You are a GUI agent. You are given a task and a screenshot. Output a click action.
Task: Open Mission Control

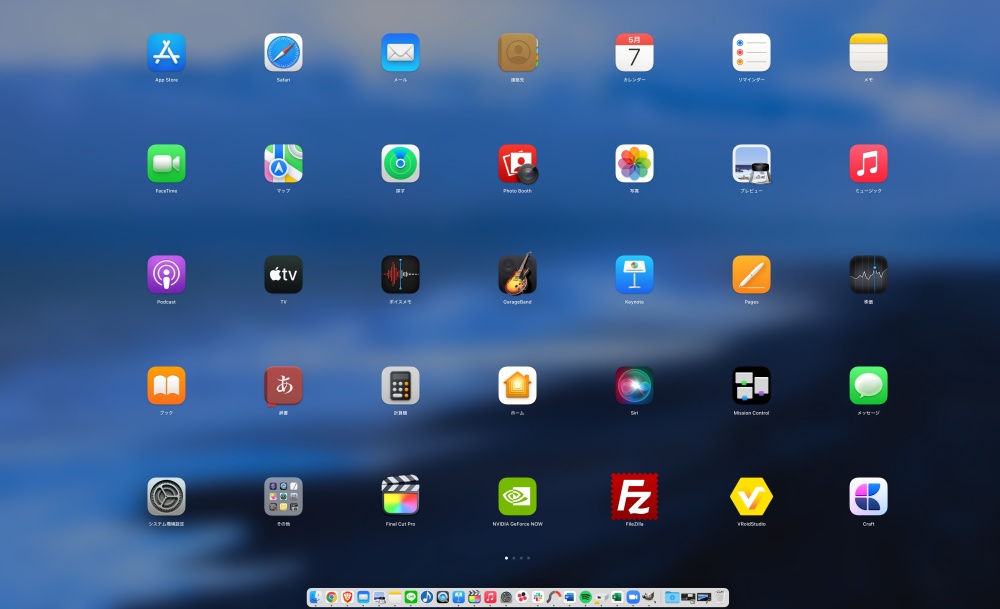pyautogui.click(x=751, y=385)
